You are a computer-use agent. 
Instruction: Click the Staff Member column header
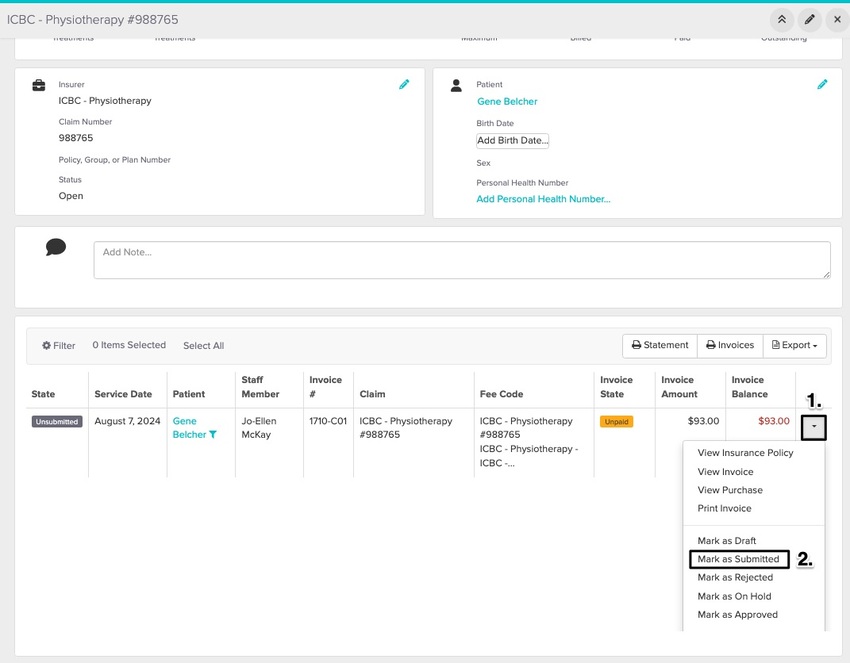coord(260,387)
